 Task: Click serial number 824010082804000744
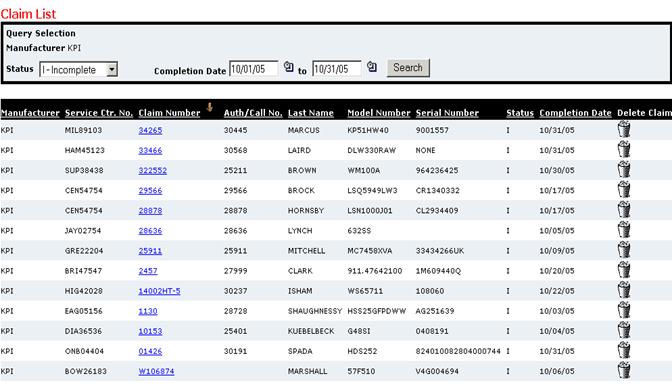(x=458, y=352)
